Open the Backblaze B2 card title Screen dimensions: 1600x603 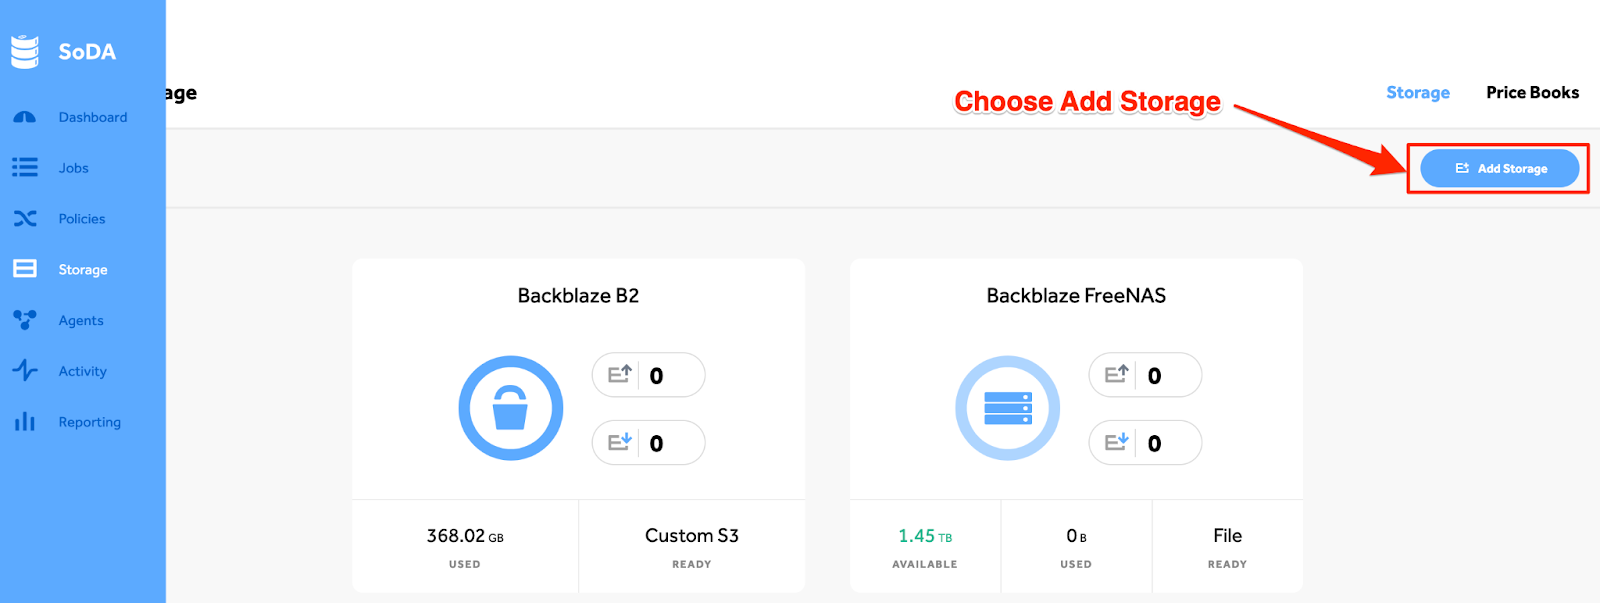(x=578, y=295)
